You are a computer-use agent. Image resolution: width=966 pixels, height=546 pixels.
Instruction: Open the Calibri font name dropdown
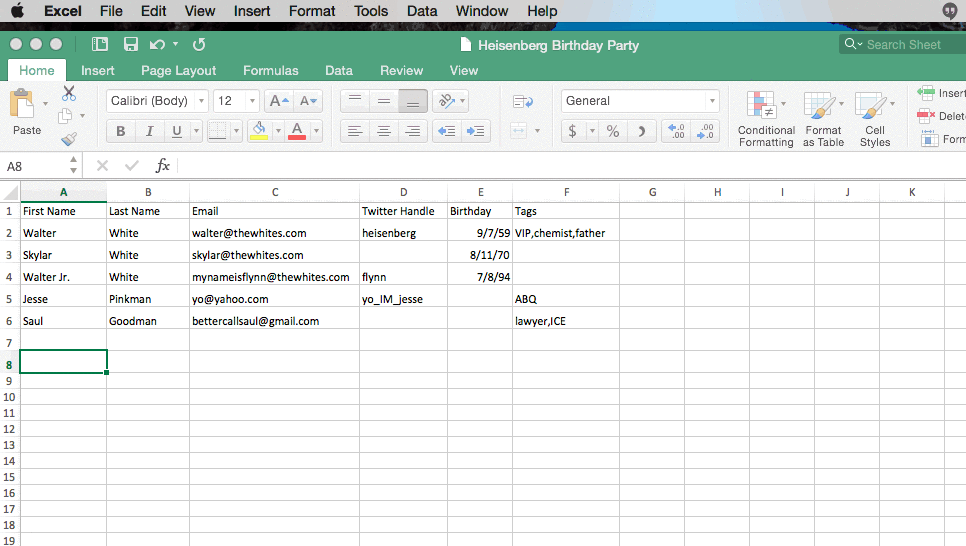click(157, 101)
